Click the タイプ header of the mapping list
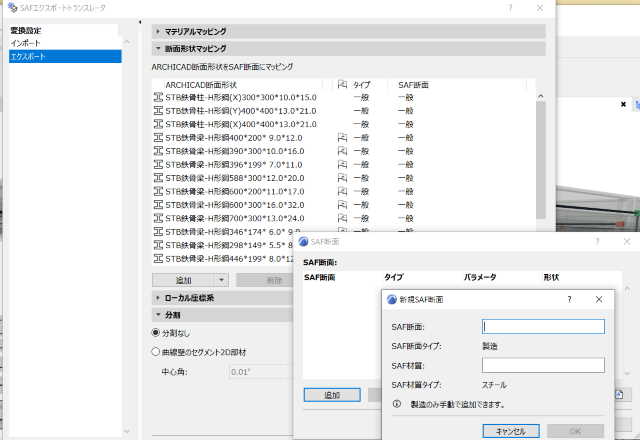640x440 pixels. (361, 84)
